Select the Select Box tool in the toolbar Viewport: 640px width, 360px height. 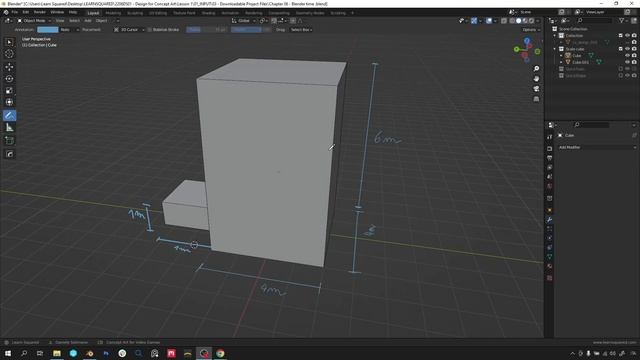(9, 42)
